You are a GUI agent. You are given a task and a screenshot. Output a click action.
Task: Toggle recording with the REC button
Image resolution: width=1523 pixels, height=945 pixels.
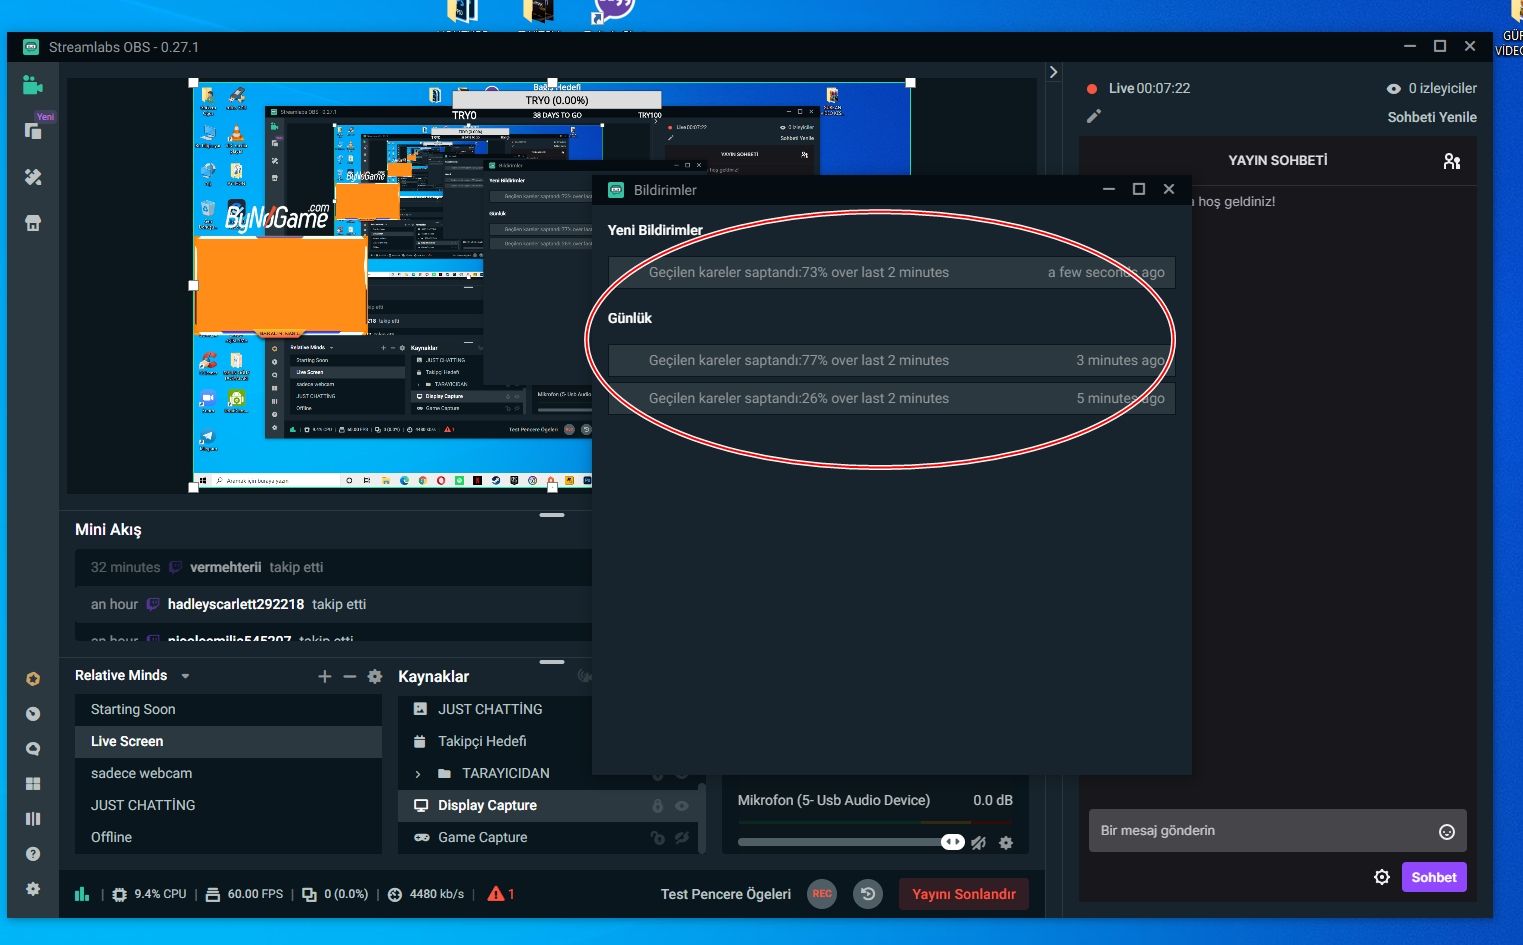822,894
